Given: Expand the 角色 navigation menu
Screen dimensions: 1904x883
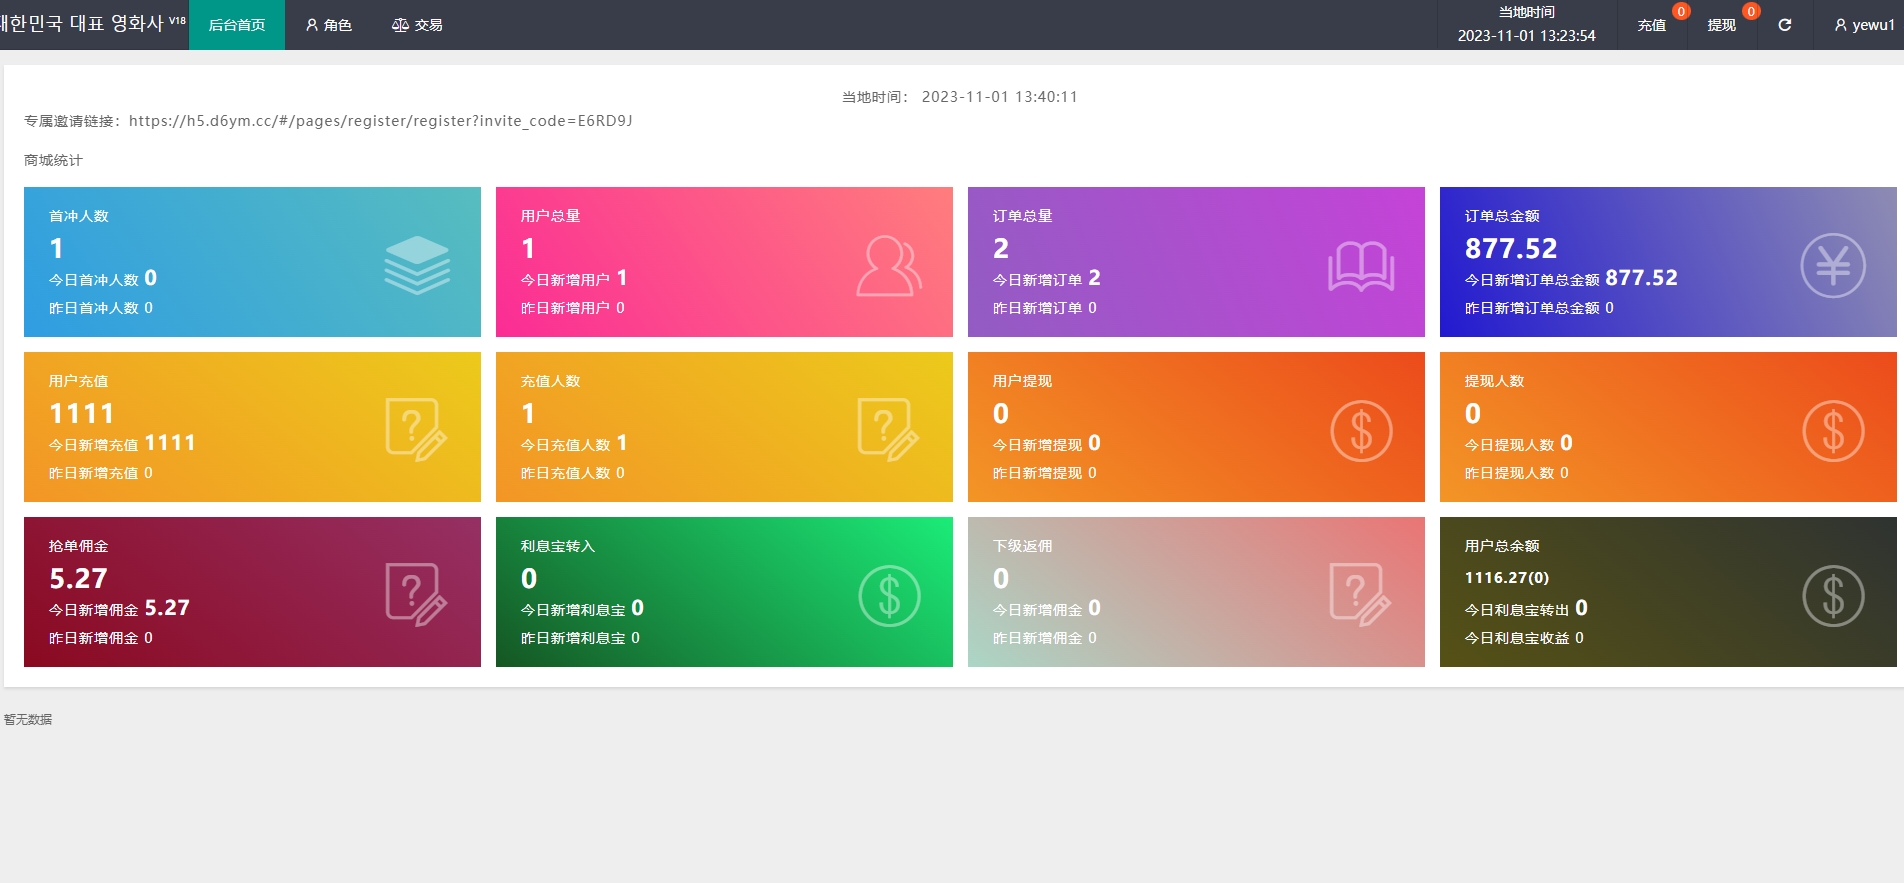Looking at the screenshot, I should click(329, 25).
